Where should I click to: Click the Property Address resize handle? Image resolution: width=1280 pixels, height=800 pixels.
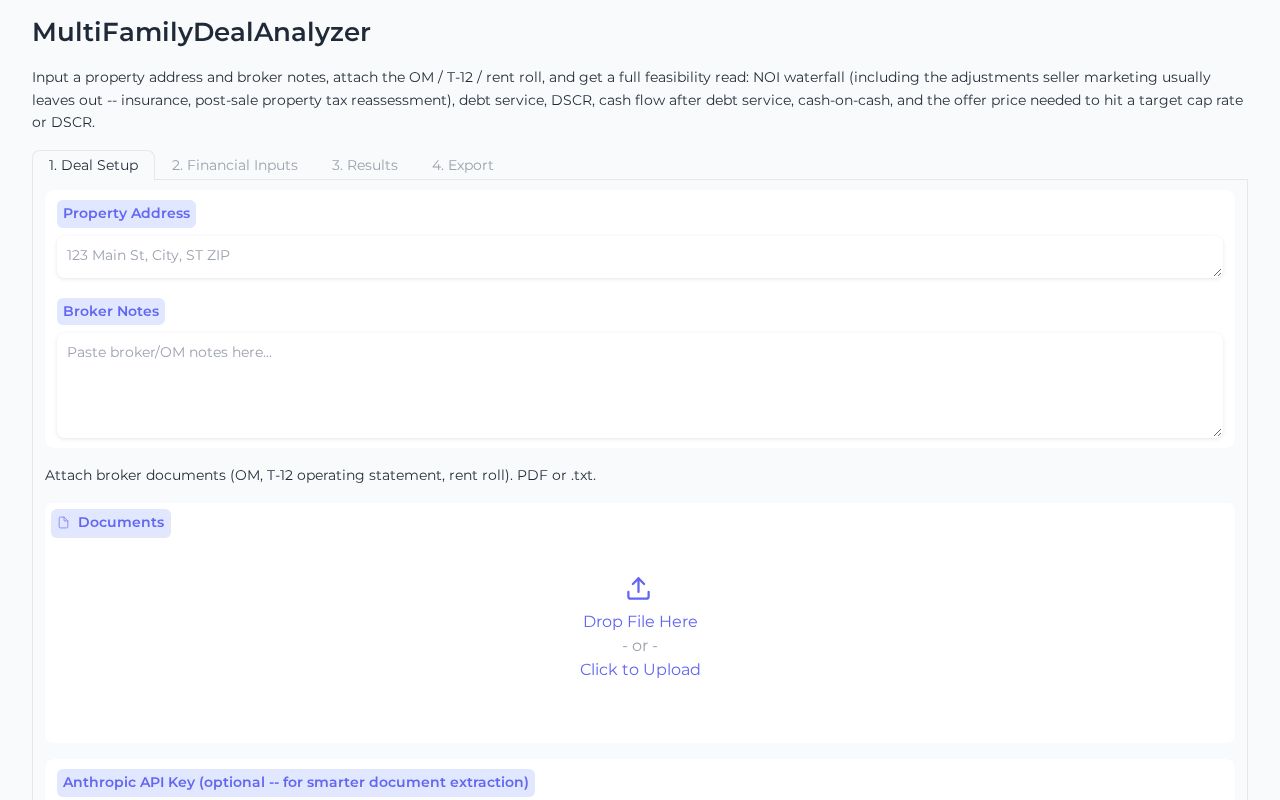coord(1217,272)
